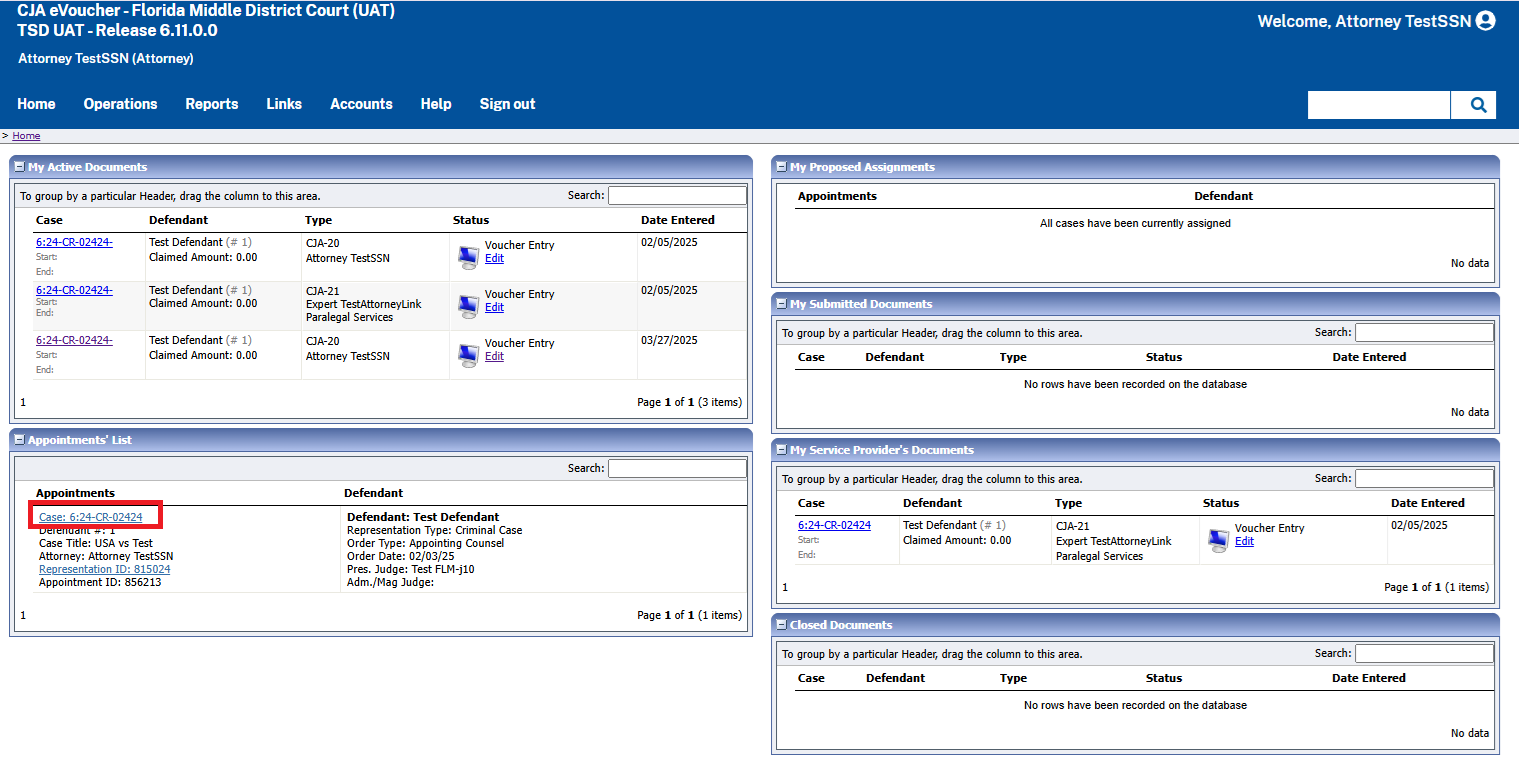Click 'Expert TestAttorneyLink' in My Active Documents
Image resolution: width=1519 pixels, height=766 pixels.
363,304
